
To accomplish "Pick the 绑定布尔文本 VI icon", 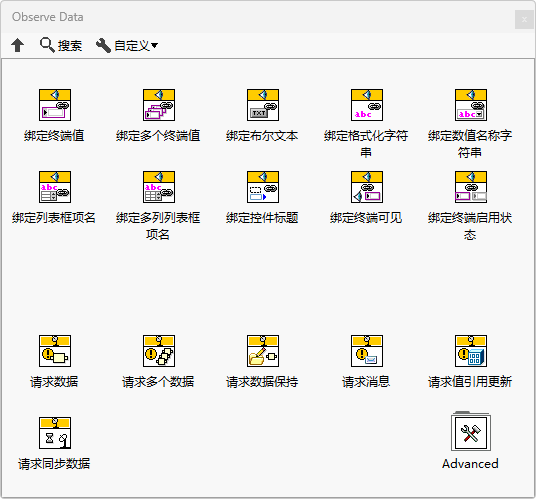I will click(263, 105).
